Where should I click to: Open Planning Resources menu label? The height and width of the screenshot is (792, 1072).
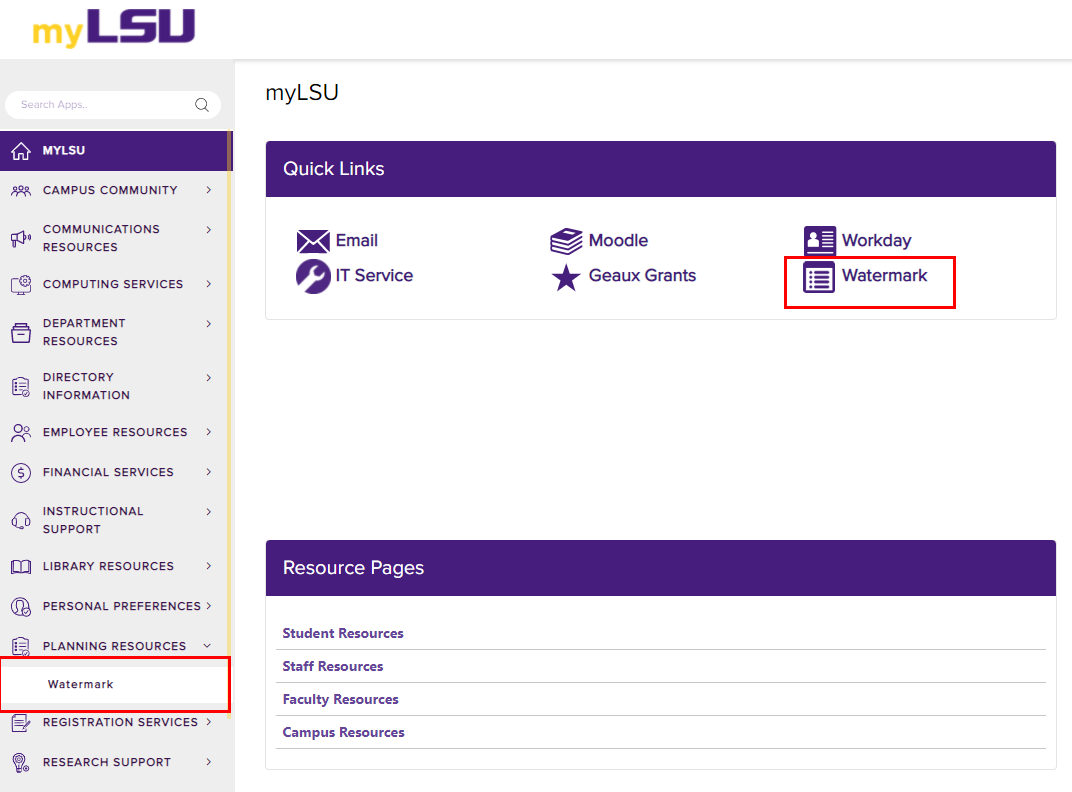click(x=114, y=646)
